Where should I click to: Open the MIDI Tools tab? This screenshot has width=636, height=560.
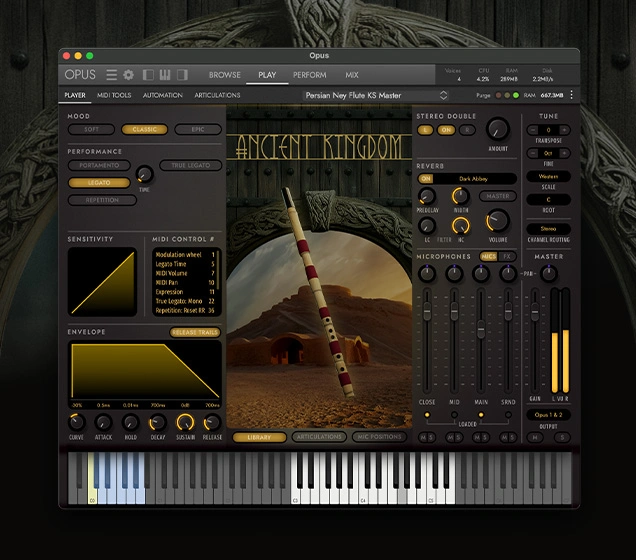114,95
